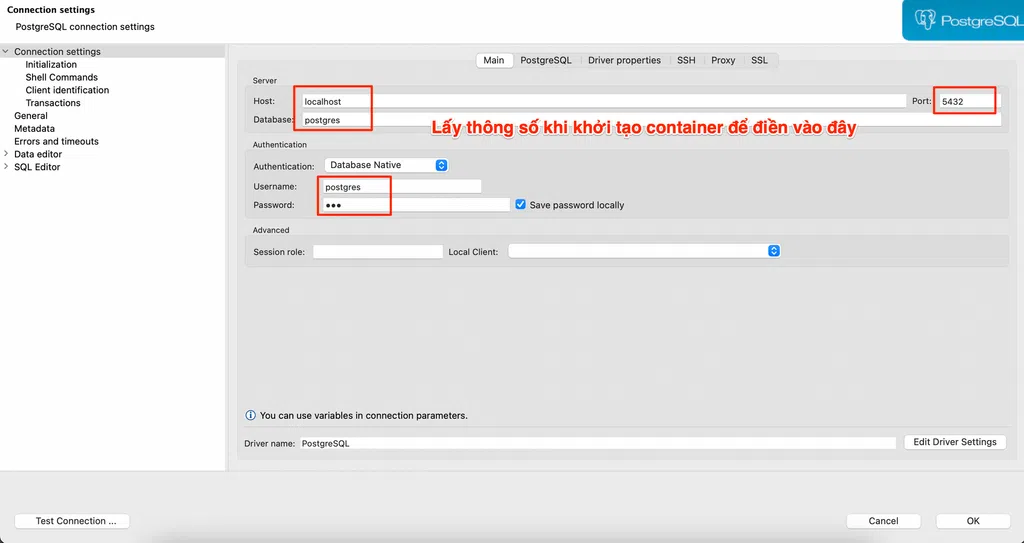Click the Database input field
Viewport: 1024px width, 543px height.
coord(650,120)
